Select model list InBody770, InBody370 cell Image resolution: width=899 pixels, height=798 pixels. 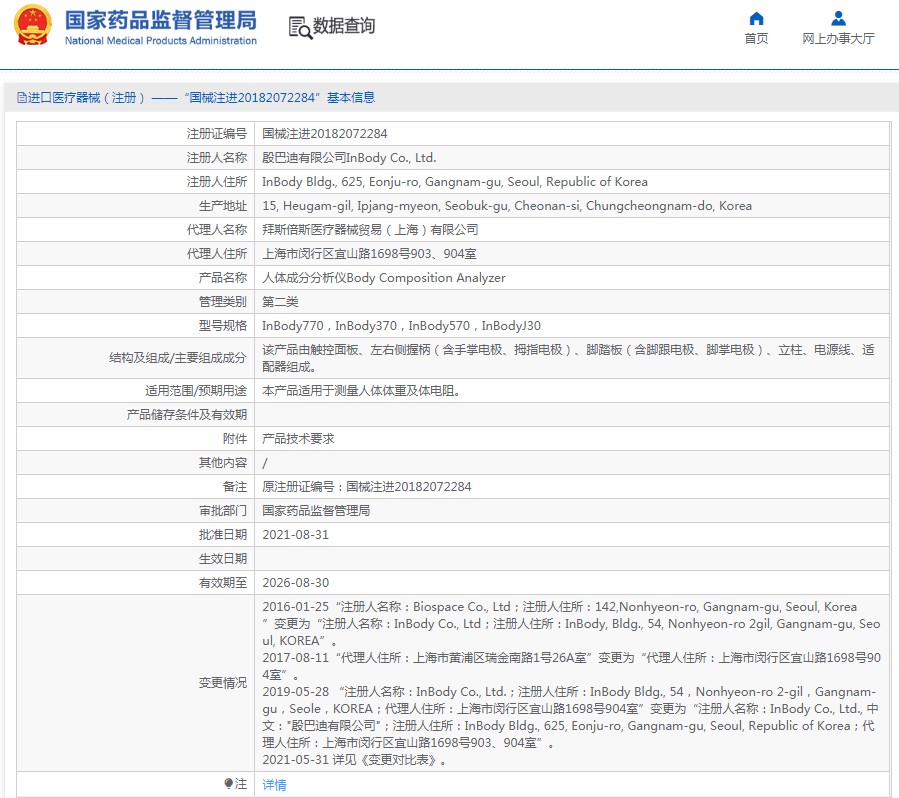click(x=401, y=326)
